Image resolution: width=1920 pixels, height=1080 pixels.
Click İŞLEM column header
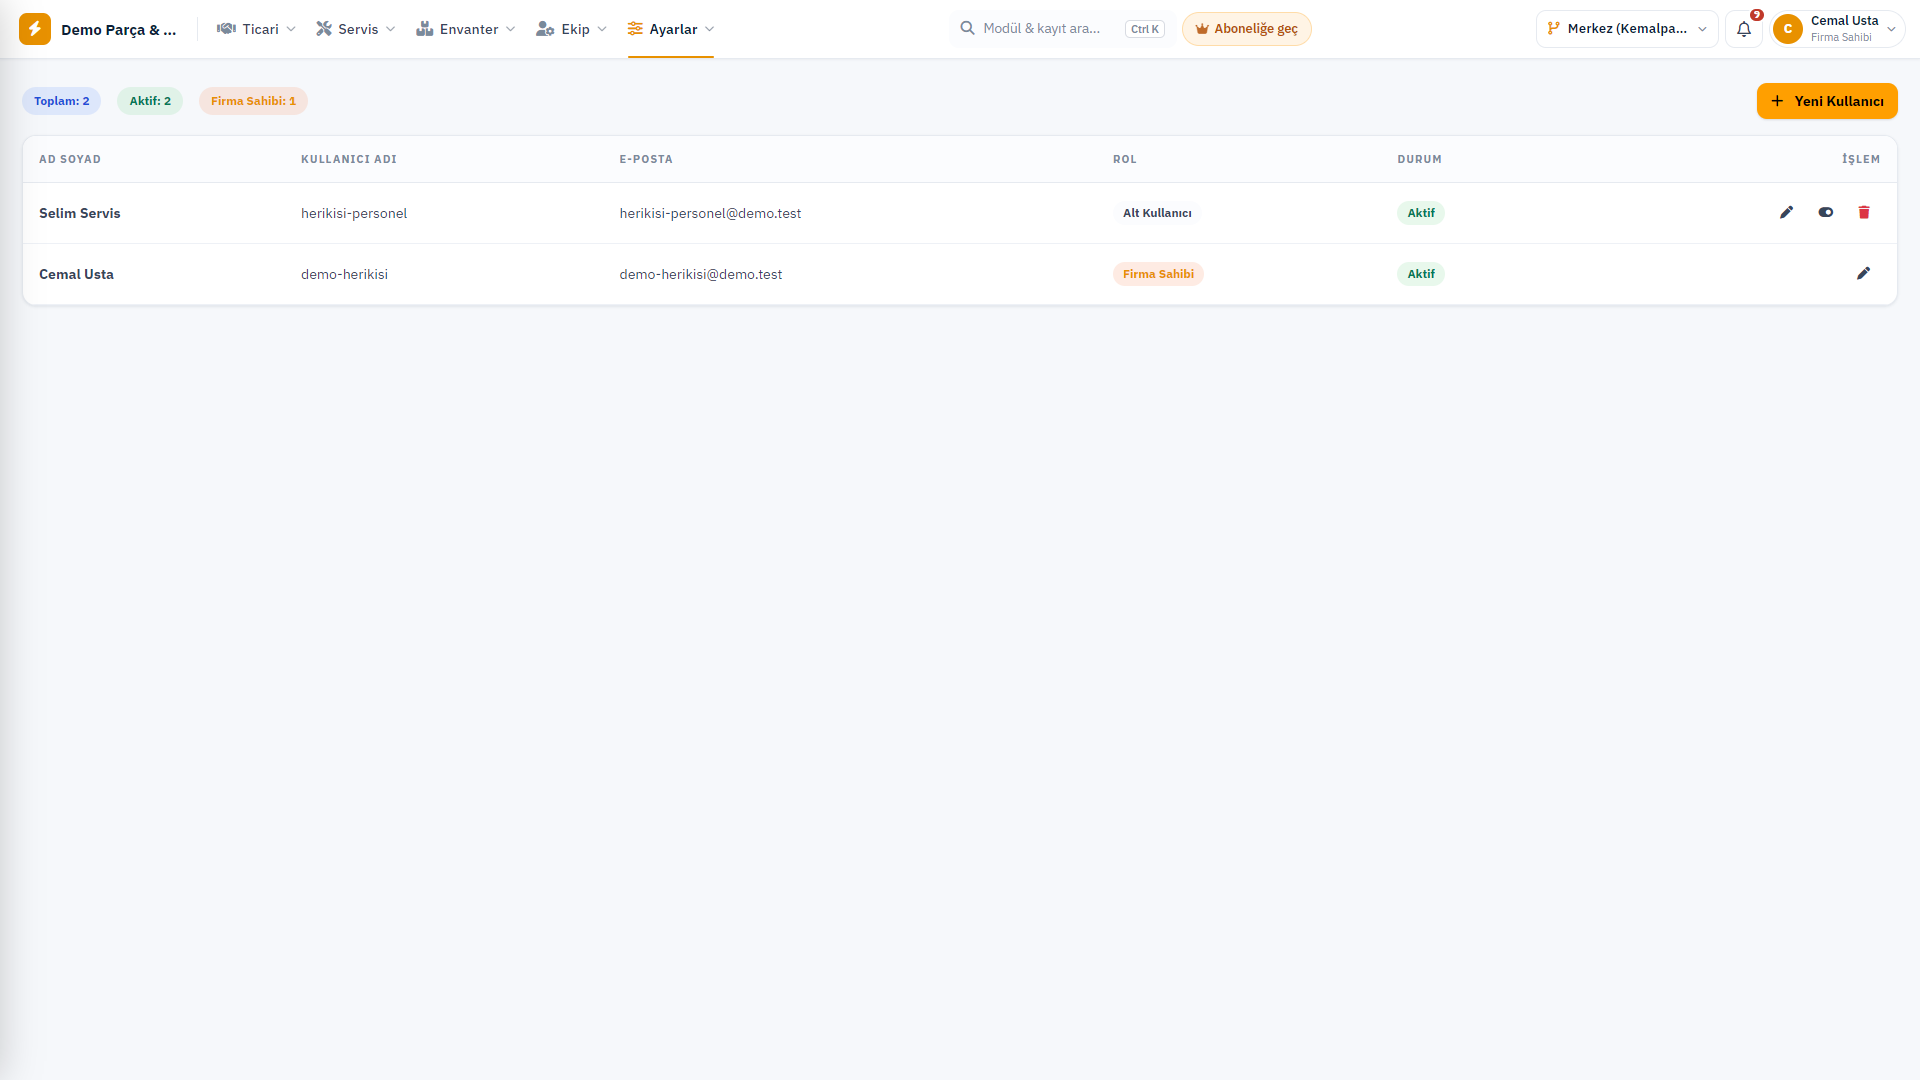pyautogui.click(x=1861, y=159)
